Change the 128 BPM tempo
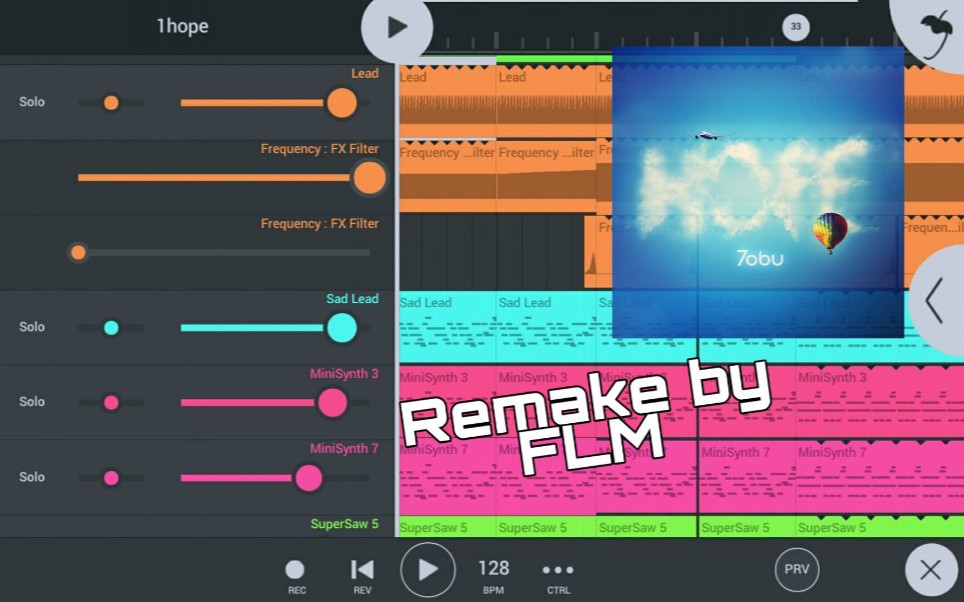Image resolution: width=964 pixels, height=602 pixels. (493, 576)
